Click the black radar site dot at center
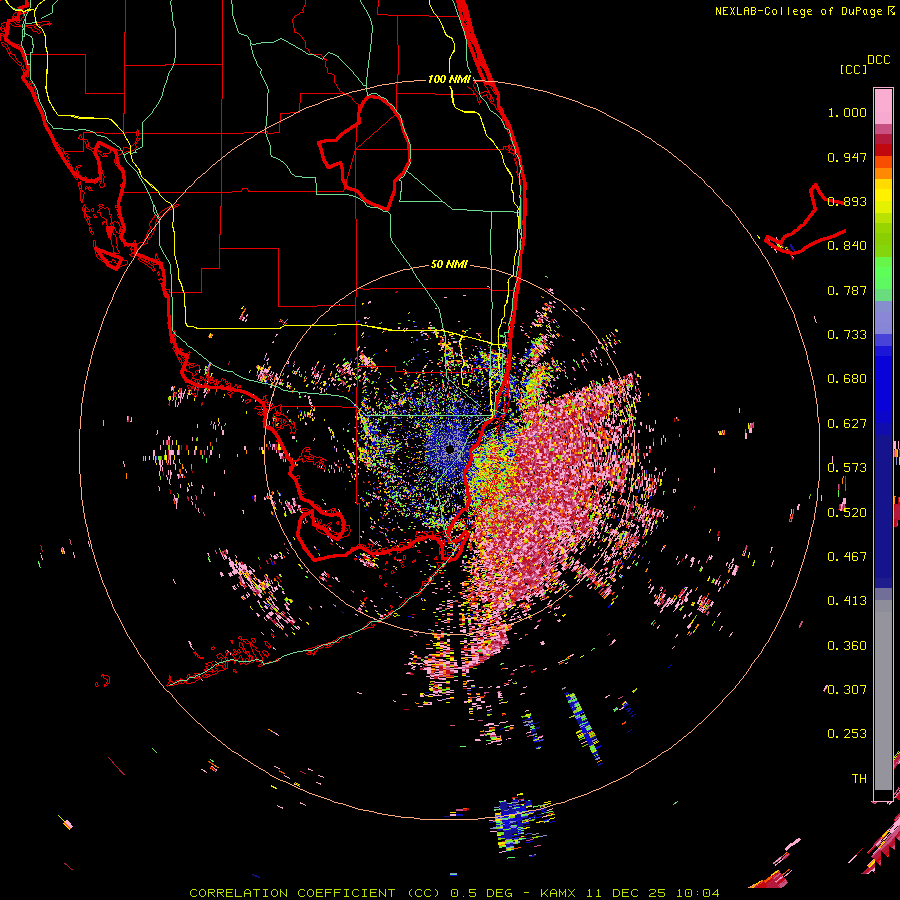Image resolution: width=900 pixels, height=900 pixels. pyautogui.click(x=449, y=449)
